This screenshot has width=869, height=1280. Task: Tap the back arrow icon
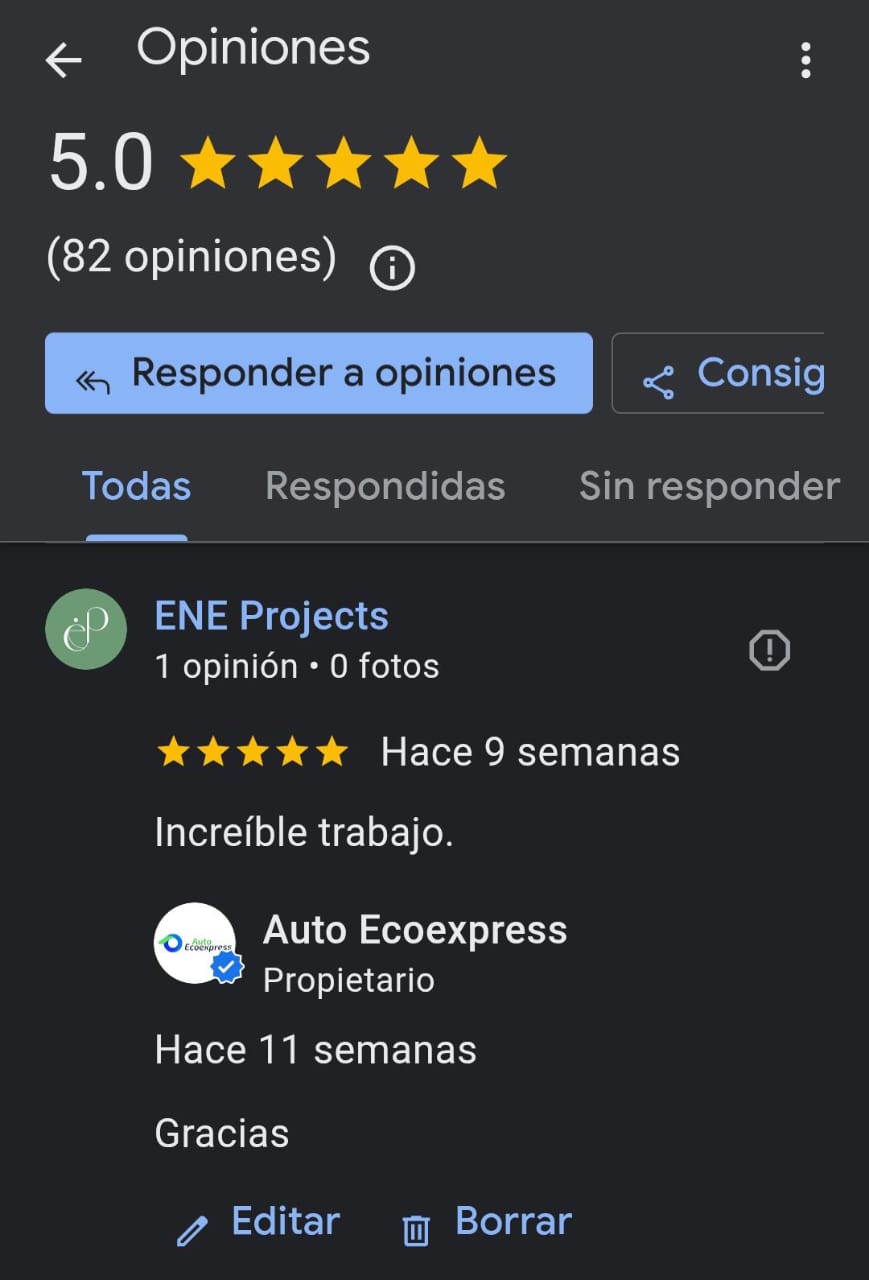click(x=63, y=61)
